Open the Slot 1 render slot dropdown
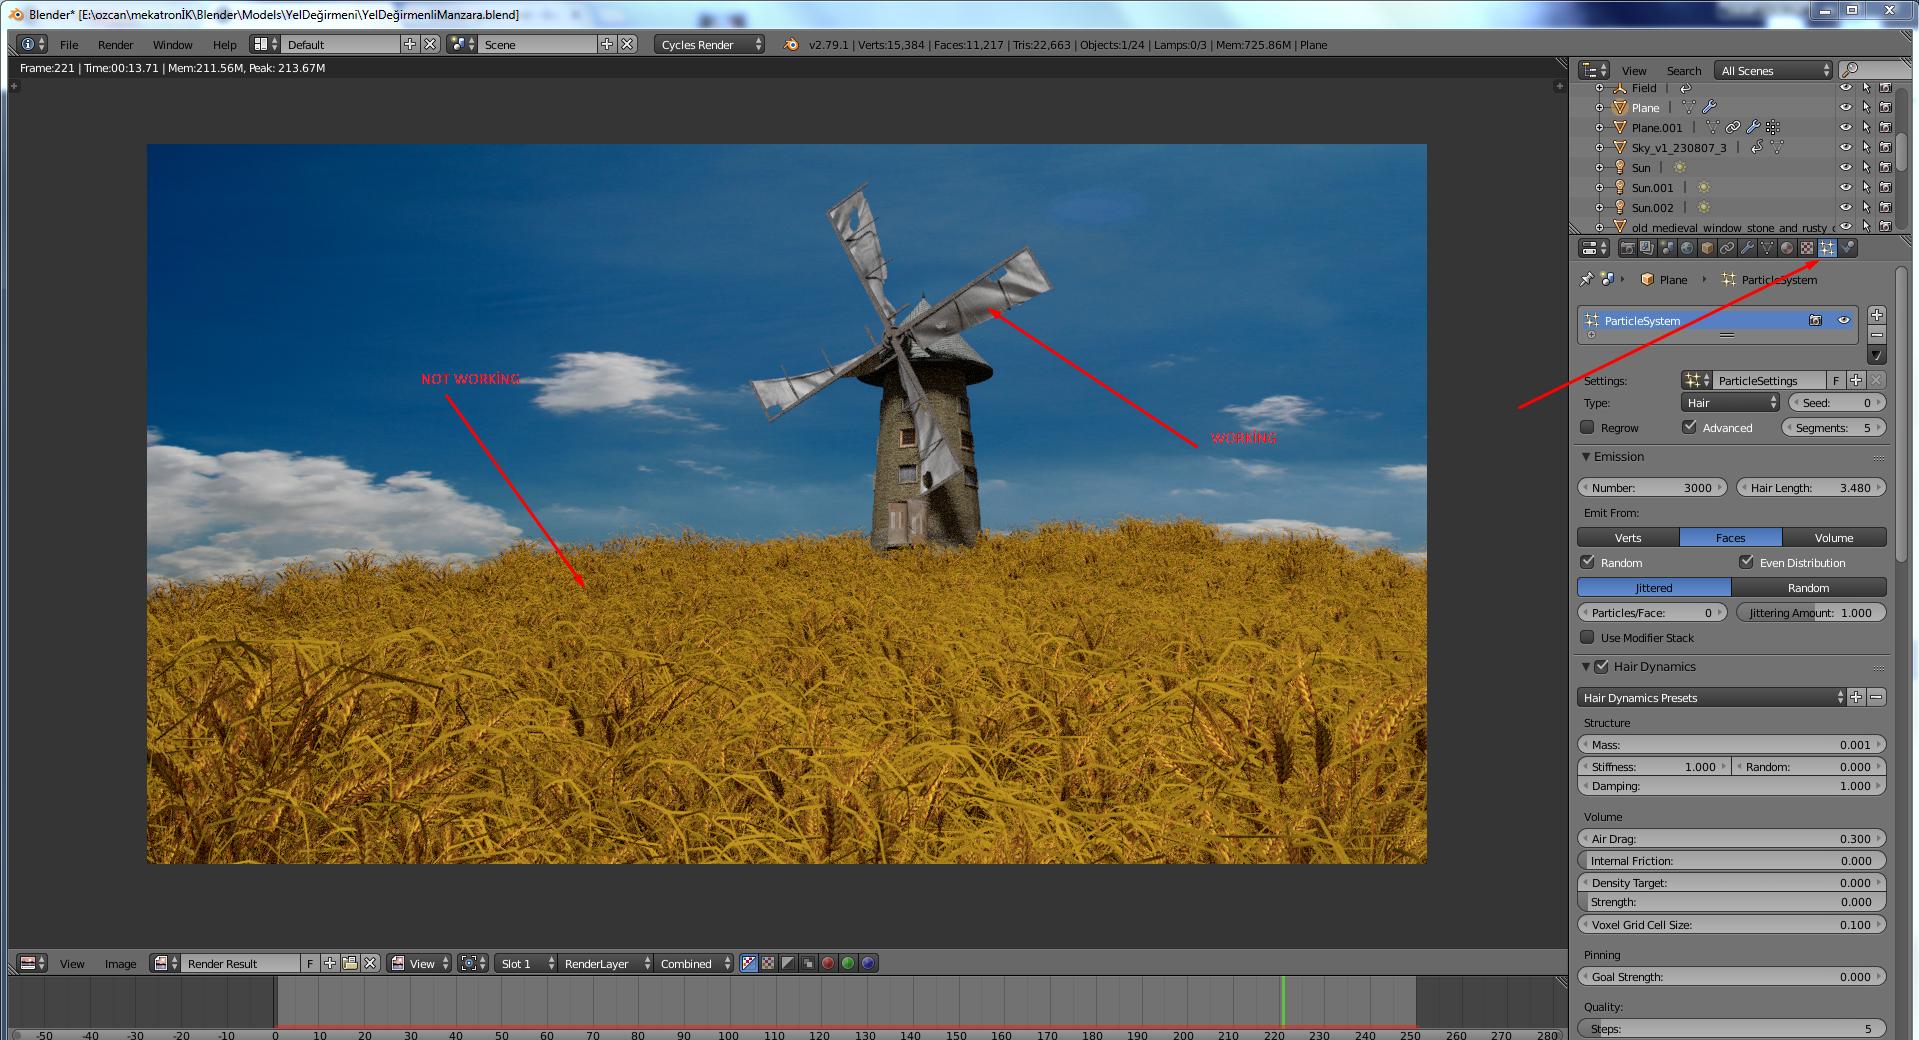This screenshot has height=1040, width=1919. pyautogui.click(x=526, y=963)
